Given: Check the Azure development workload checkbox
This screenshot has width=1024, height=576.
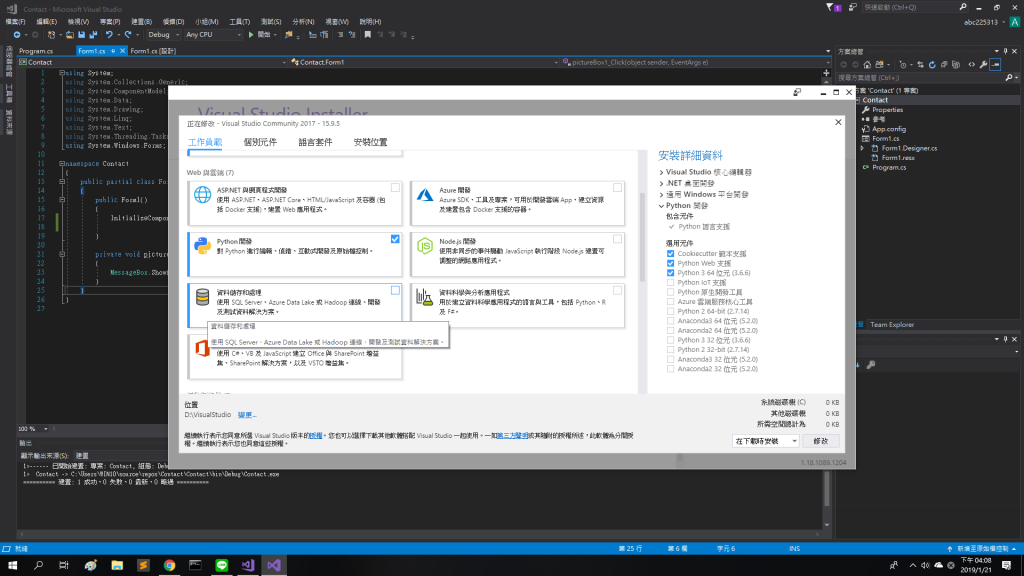Looking at the screenshot, I should [x=617, y=188].
